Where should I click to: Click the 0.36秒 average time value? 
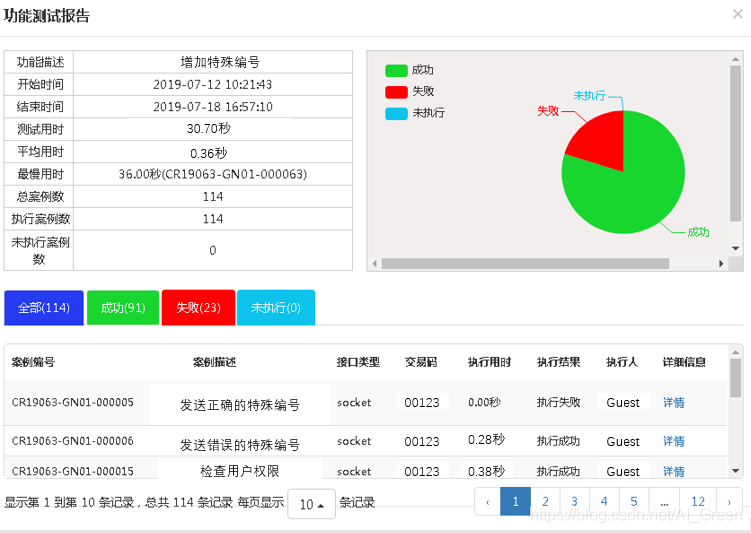coord(208,153)
